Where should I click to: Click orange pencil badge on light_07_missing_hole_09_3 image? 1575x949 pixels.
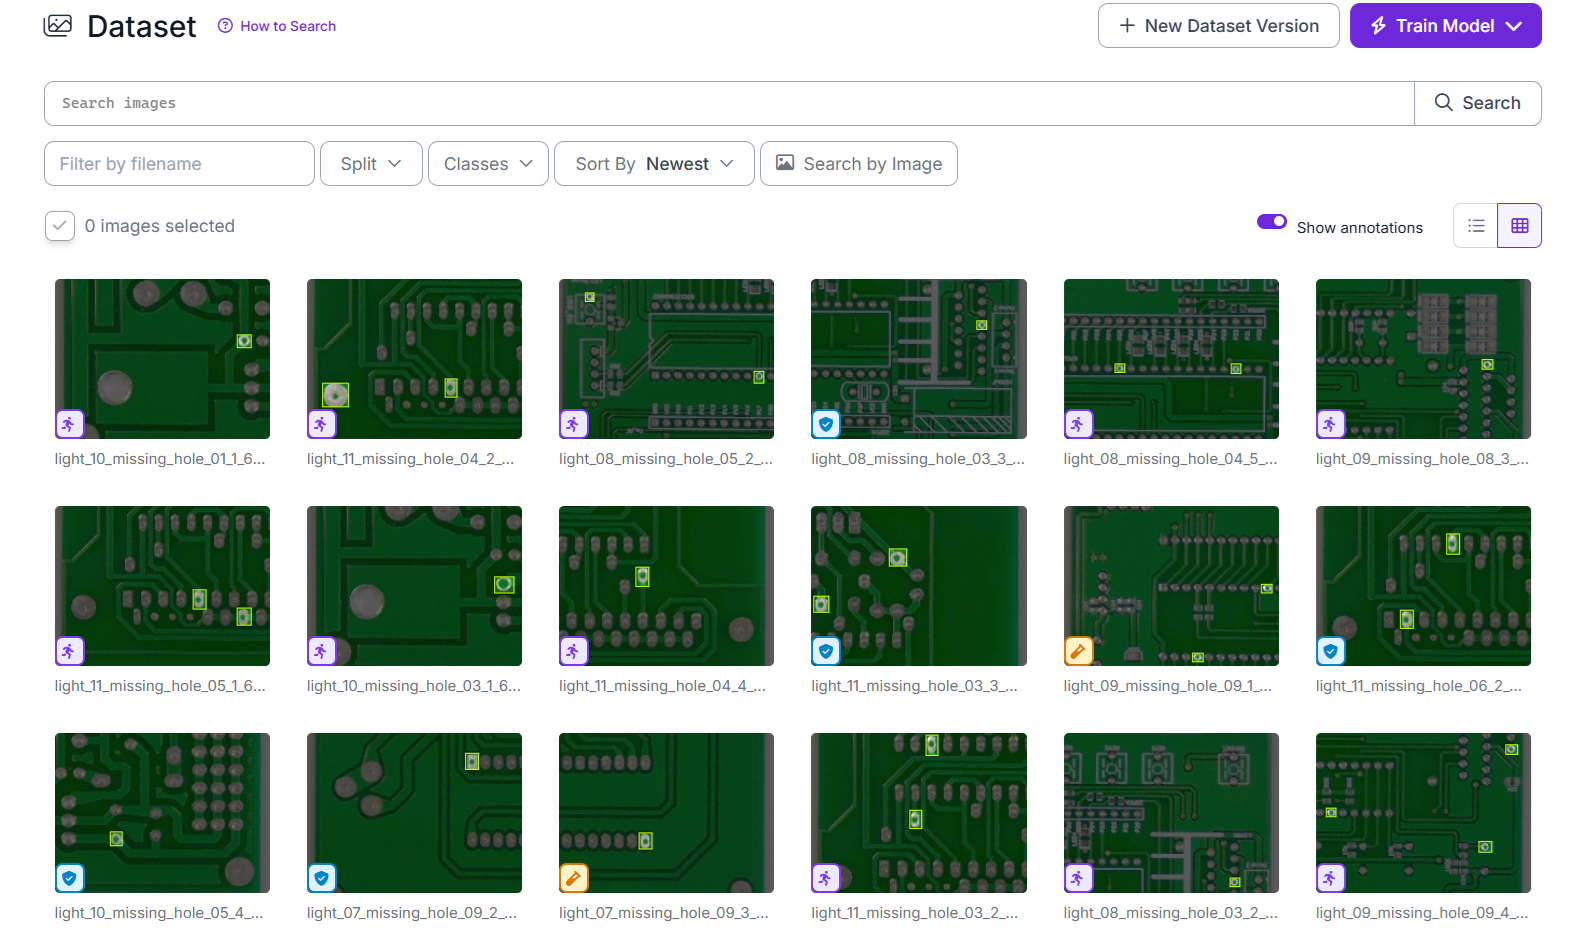tap(573, 878)
